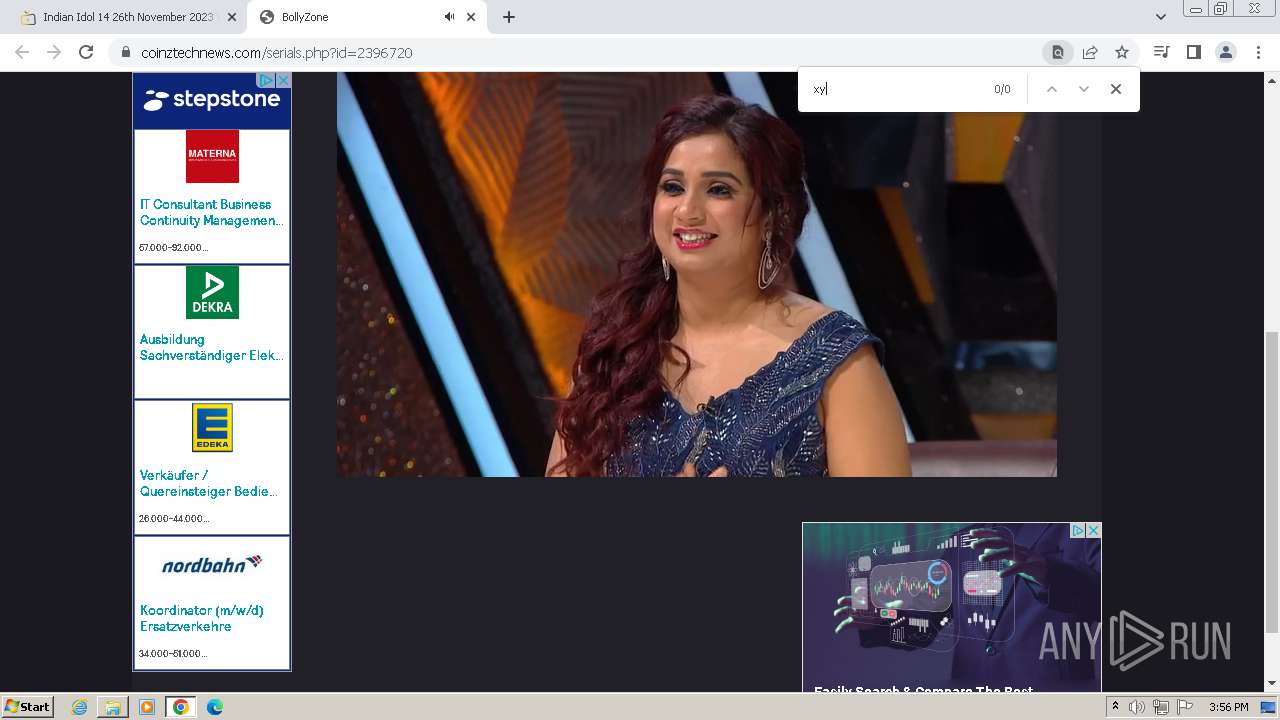Click the address bar URL
This screenshot has width=1280, height=720.
tap(277, 53)
